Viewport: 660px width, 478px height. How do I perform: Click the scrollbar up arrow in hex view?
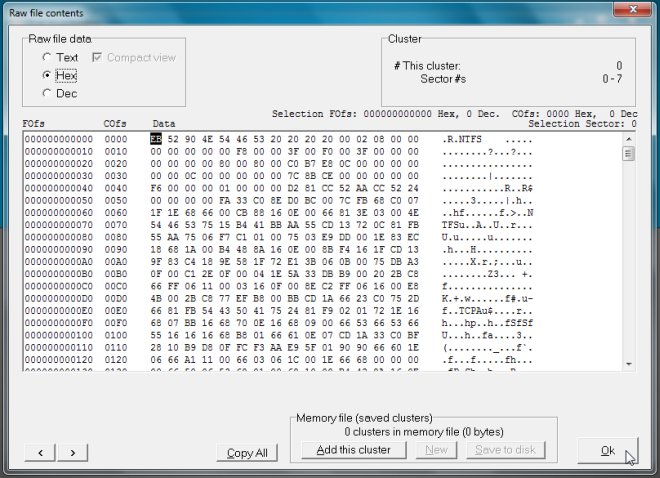pyautogui.click(x=628, y=139)
